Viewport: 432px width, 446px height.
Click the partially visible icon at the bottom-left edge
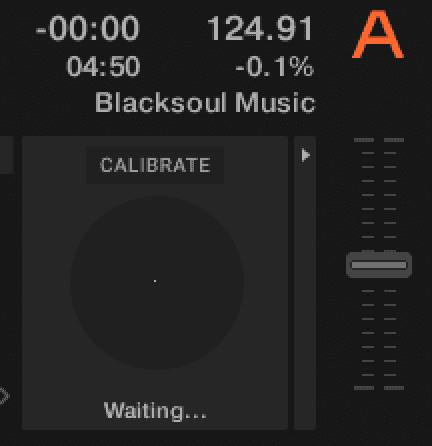[x=4, y=396]
